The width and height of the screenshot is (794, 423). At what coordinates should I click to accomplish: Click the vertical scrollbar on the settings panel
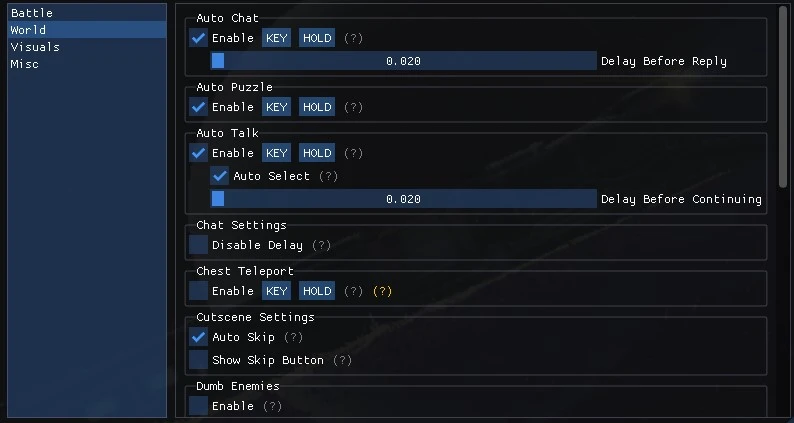783,90
